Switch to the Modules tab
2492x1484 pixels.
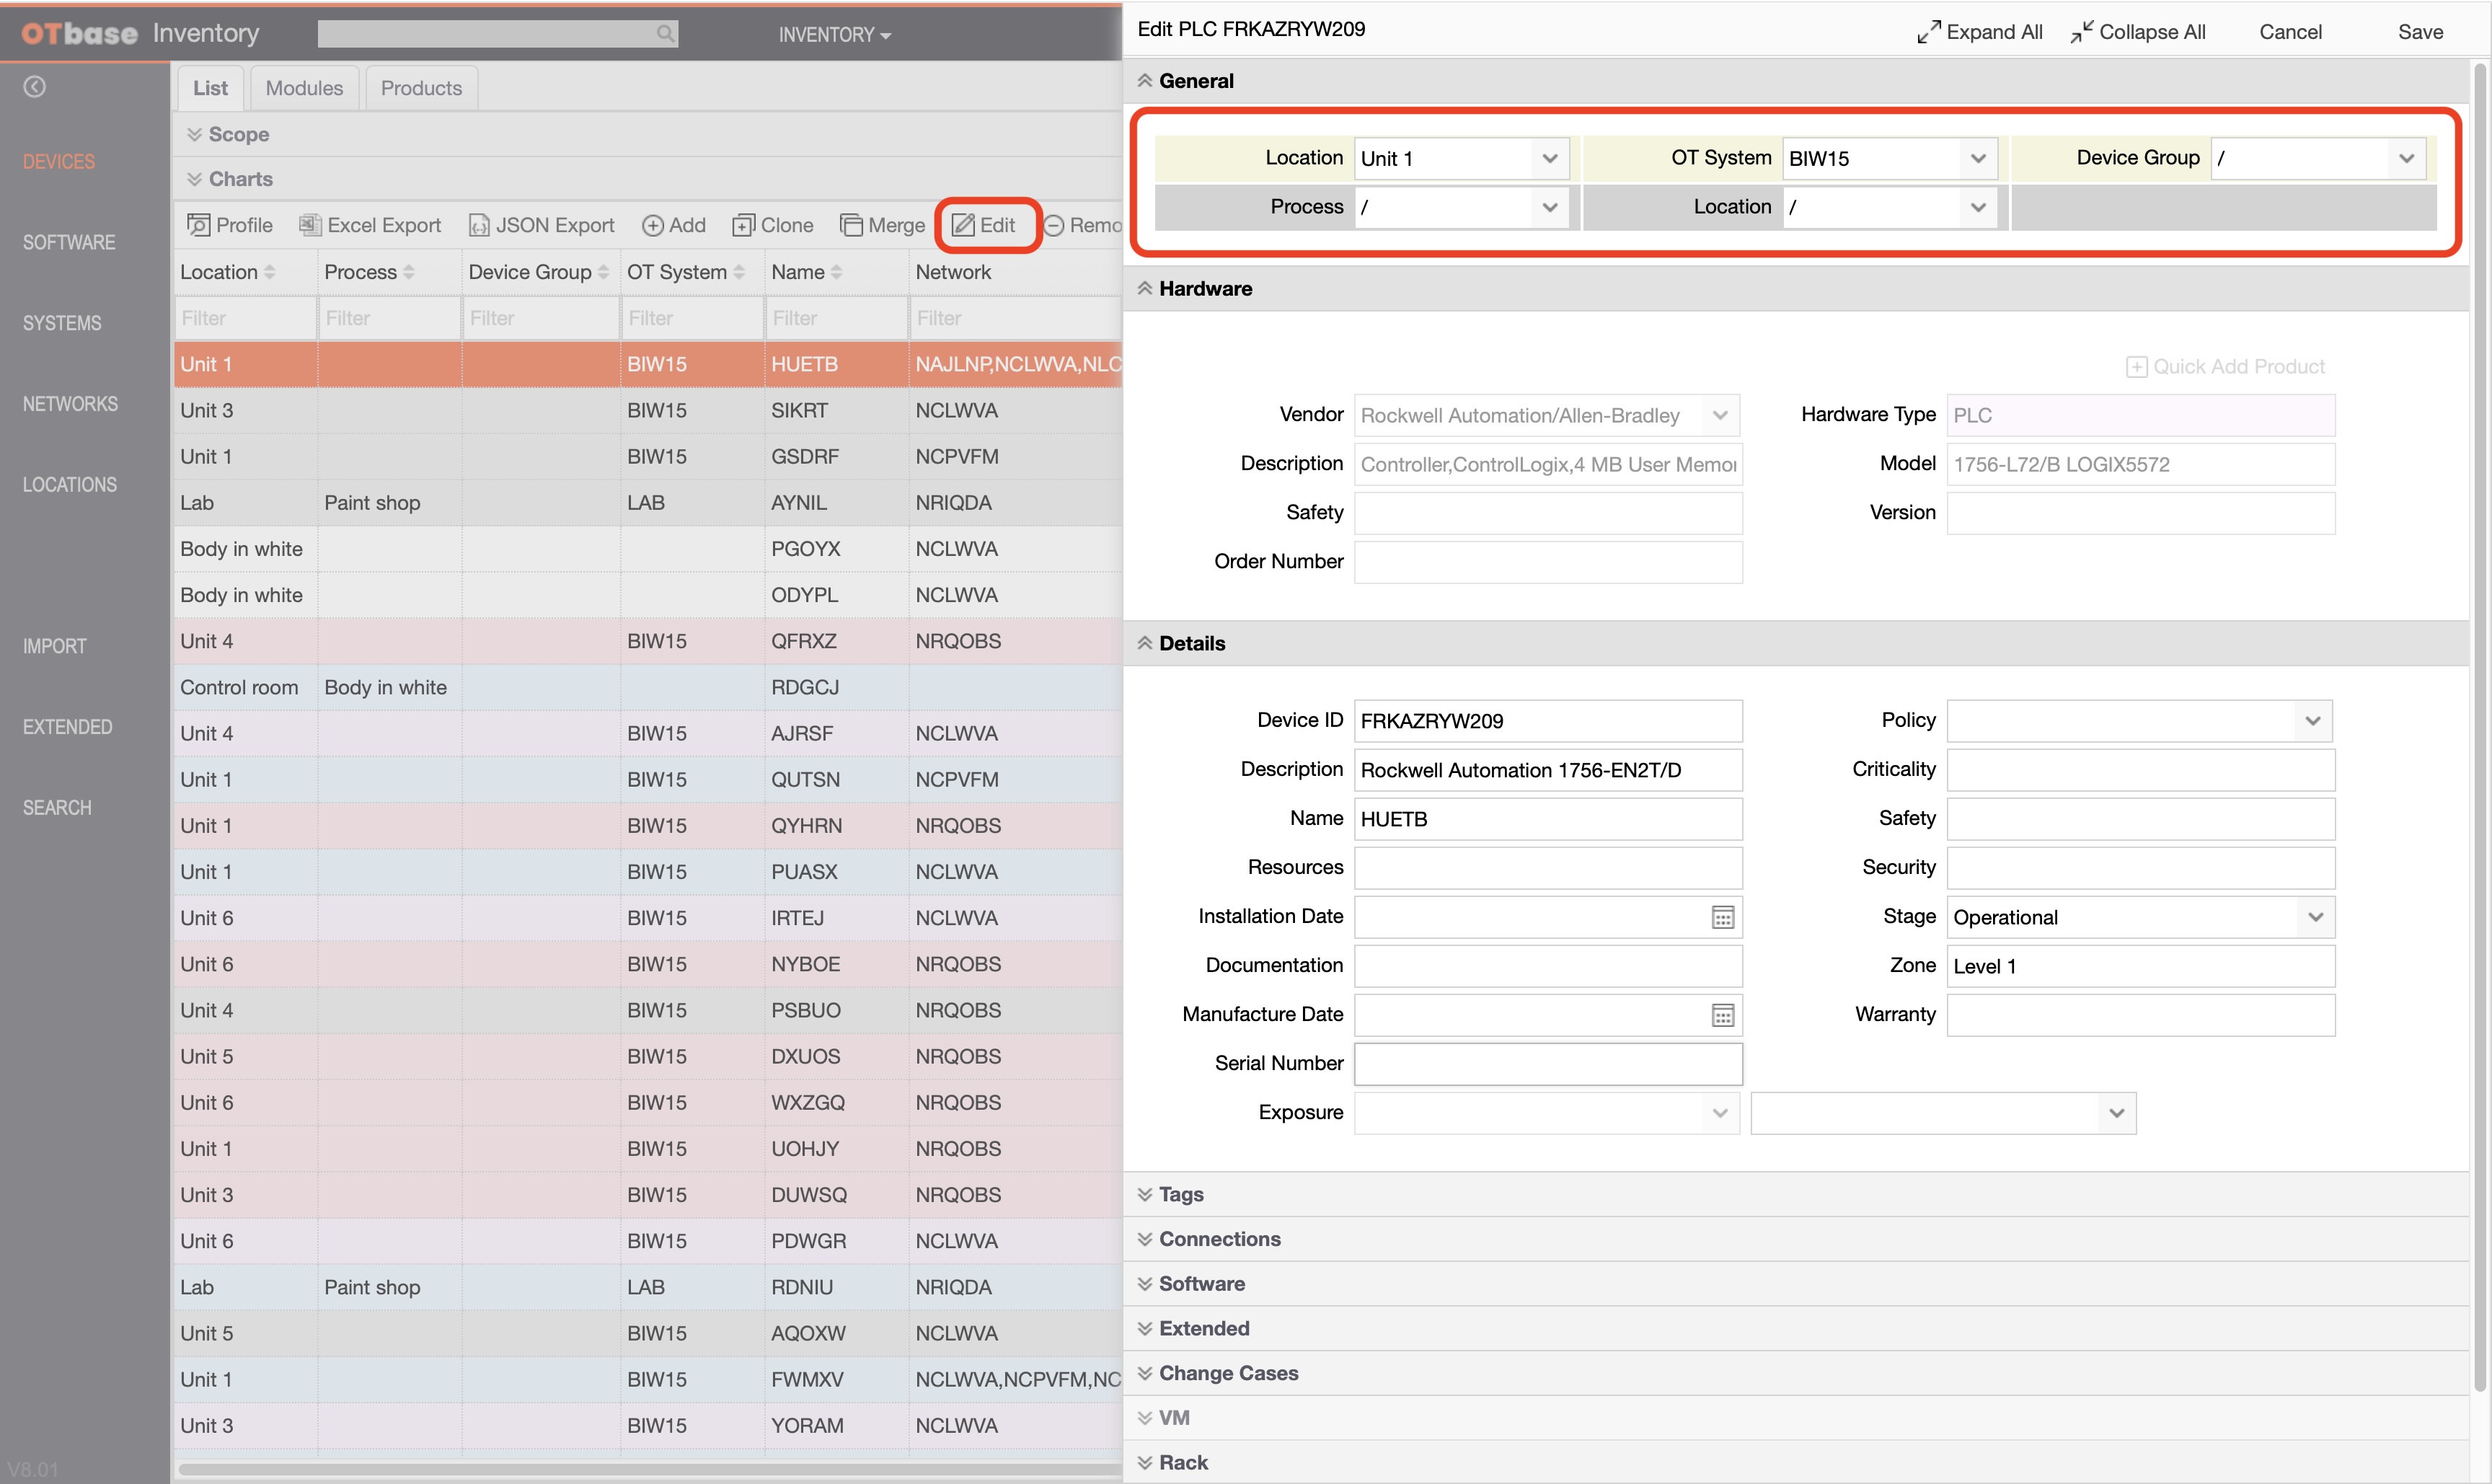[304, 88]
